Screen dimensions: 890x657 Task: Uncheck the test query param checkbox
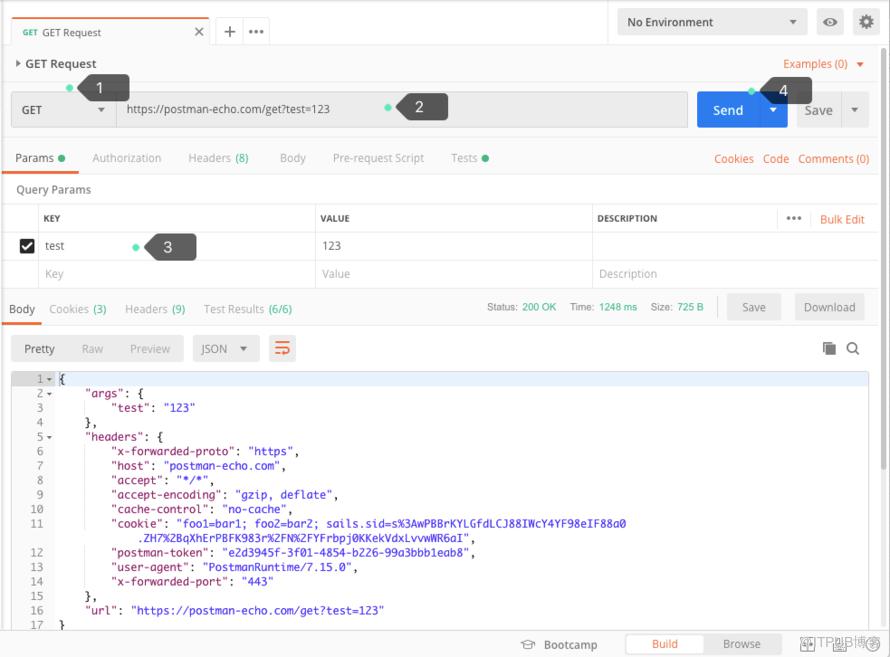[27, 246]
